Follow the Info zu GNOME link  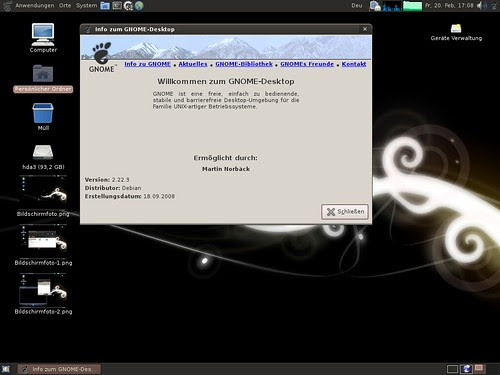(x=147, y=64)
